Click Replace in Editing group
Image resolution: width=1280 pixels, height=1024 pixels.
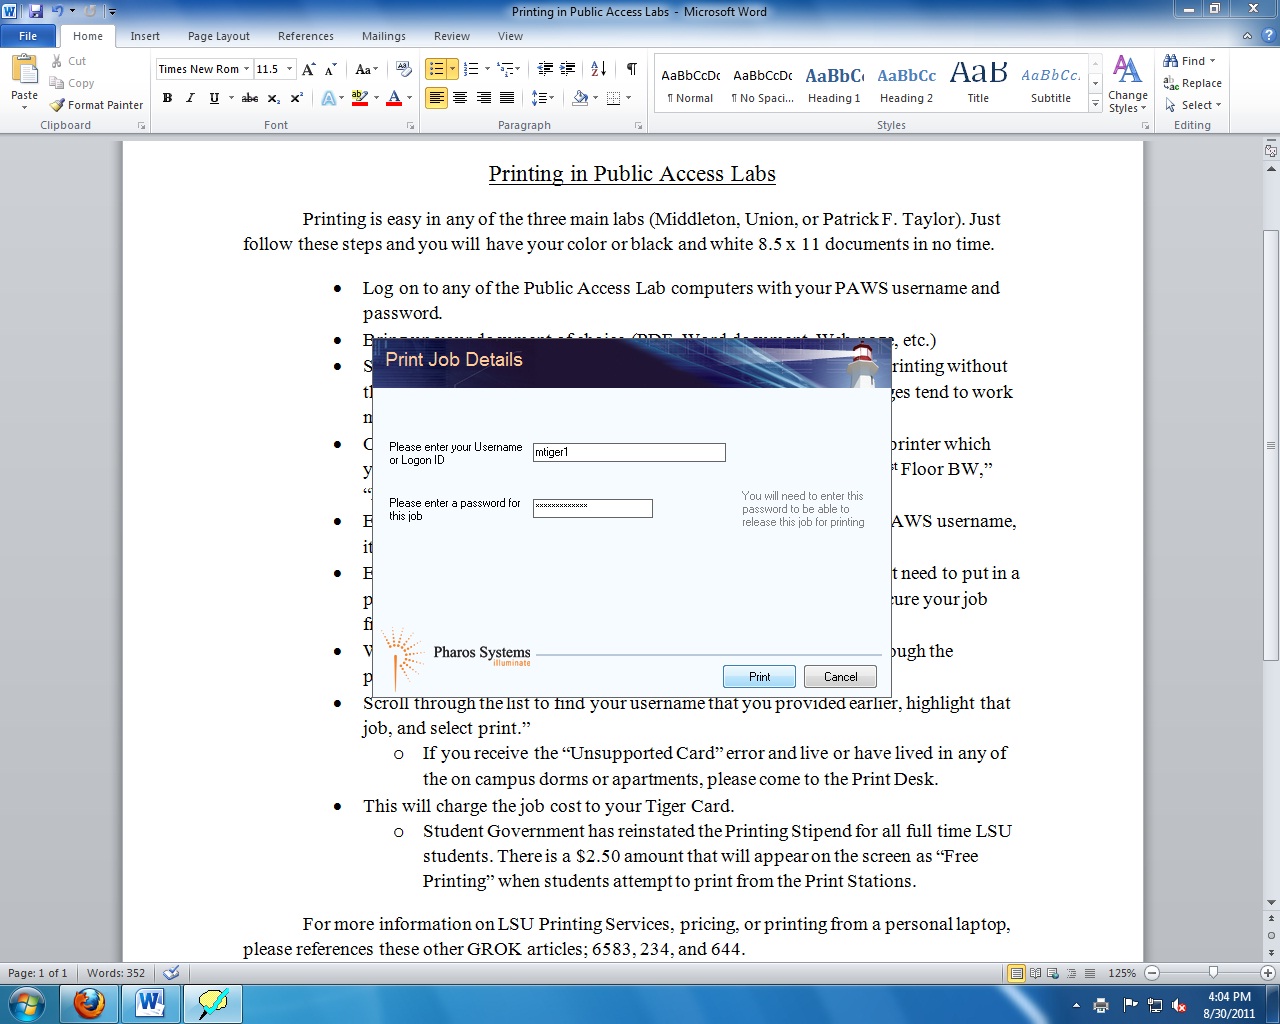pyautogui.click(x=1193, y=83)
